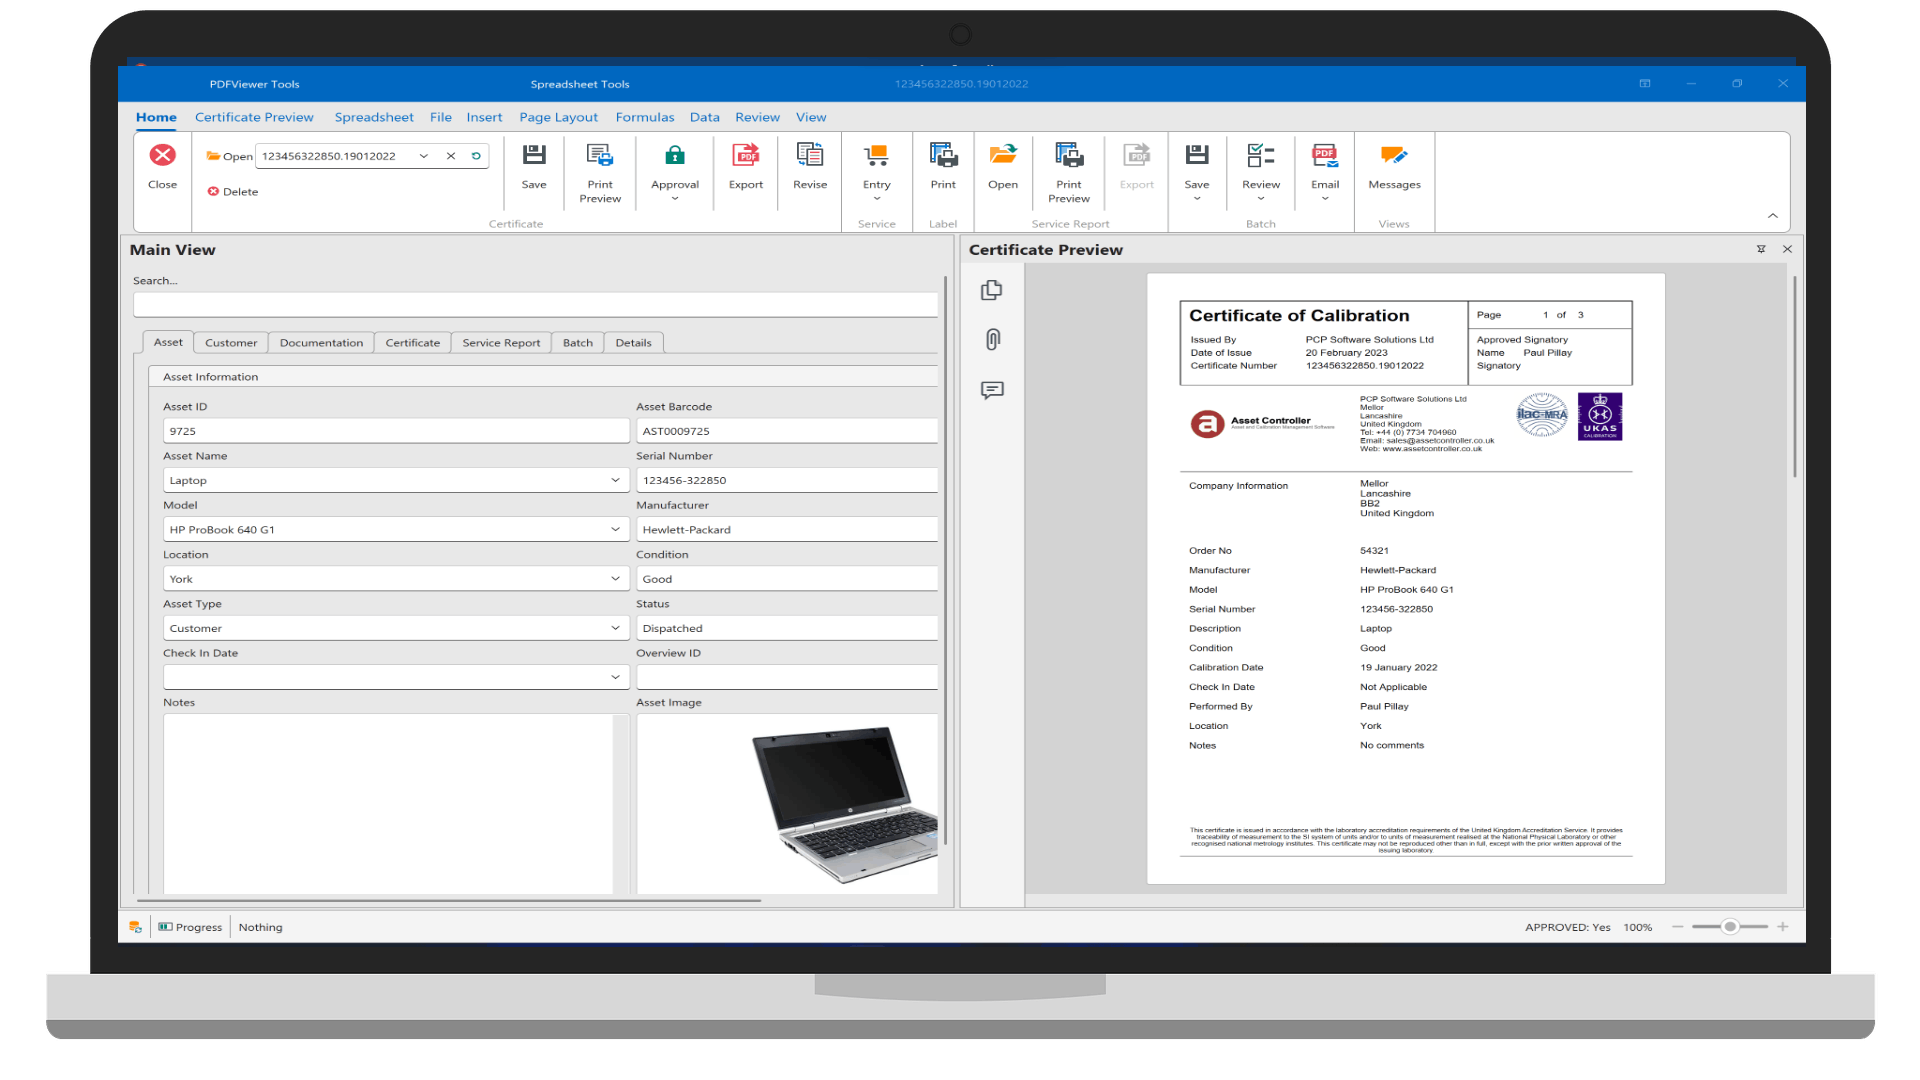Open the service Entry cart icon
This screenshot has width=1920, height=1080.
pyautogui.click(x=876, y=156)
